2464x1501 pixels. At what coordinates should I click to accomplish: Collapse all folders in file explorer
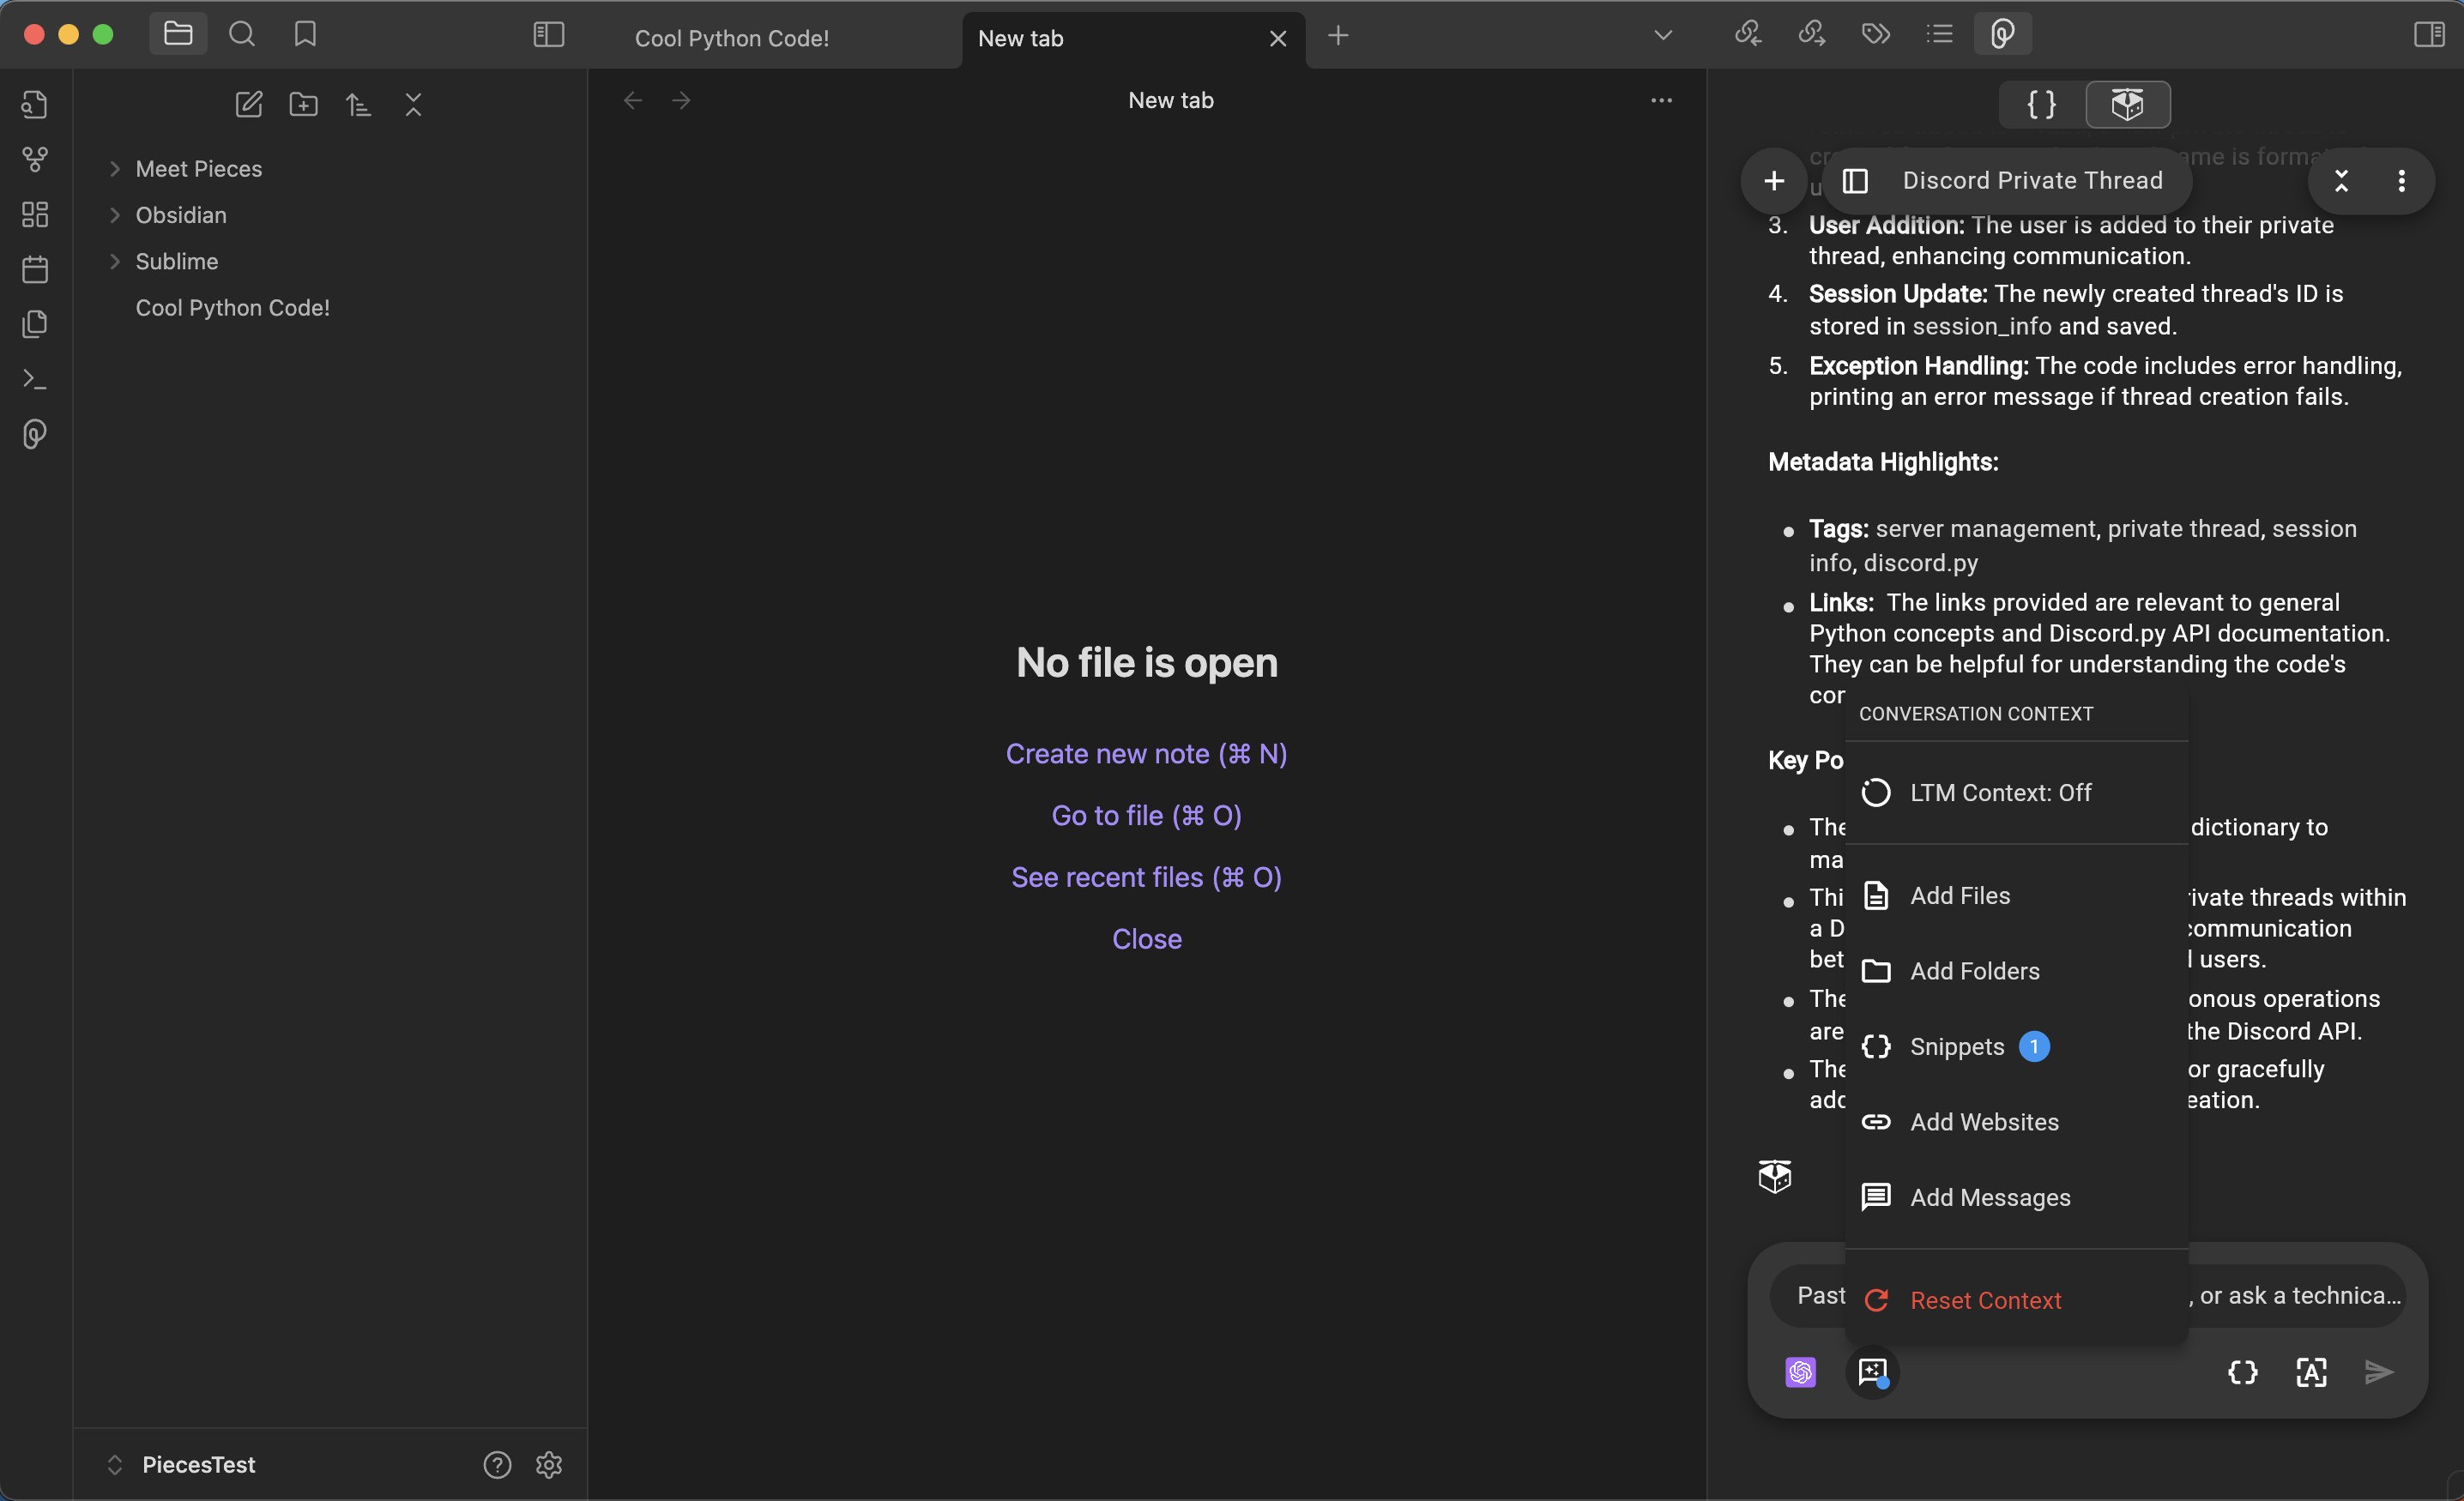[413, 104]
